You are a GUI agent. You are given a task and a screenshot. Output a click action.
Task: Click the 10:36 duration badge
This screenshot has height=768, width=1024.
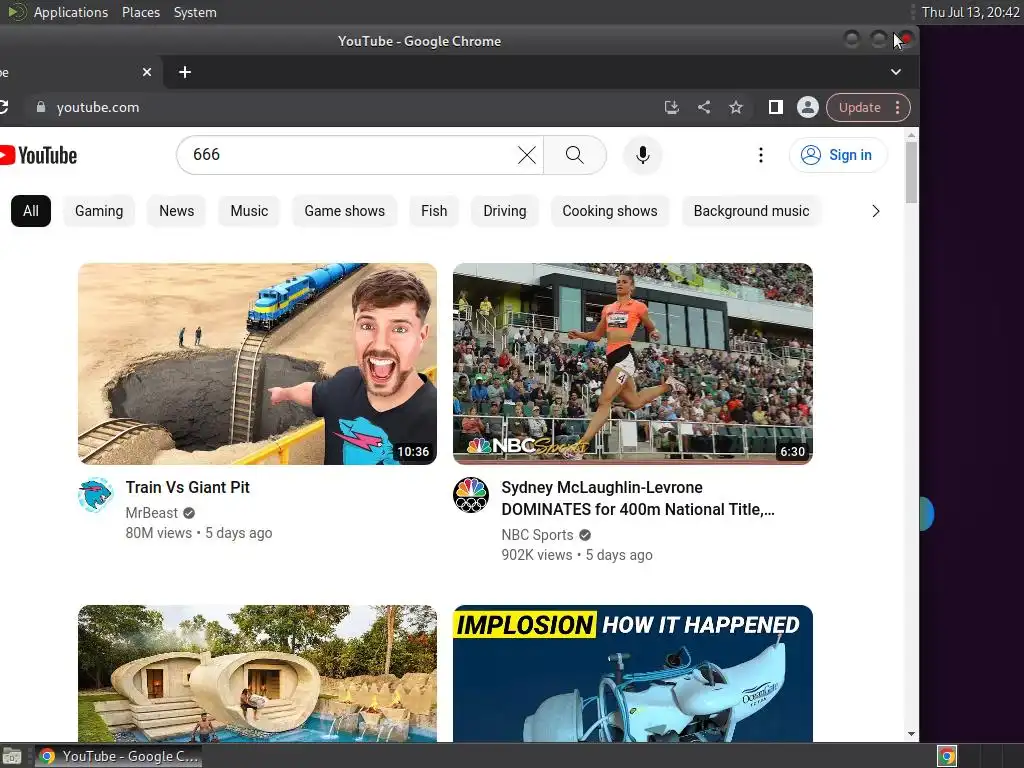click(x=413, y=452)
